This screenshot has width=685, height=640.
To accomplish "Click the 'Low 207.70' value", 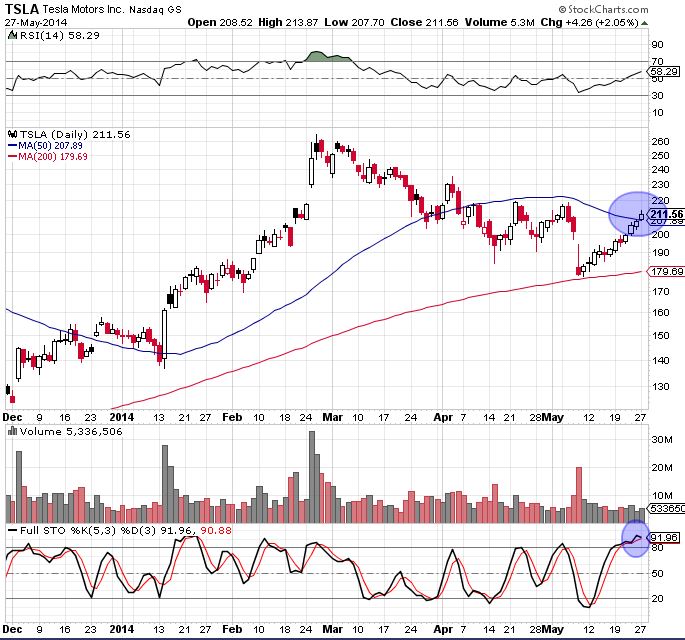I will pos(354,22).
